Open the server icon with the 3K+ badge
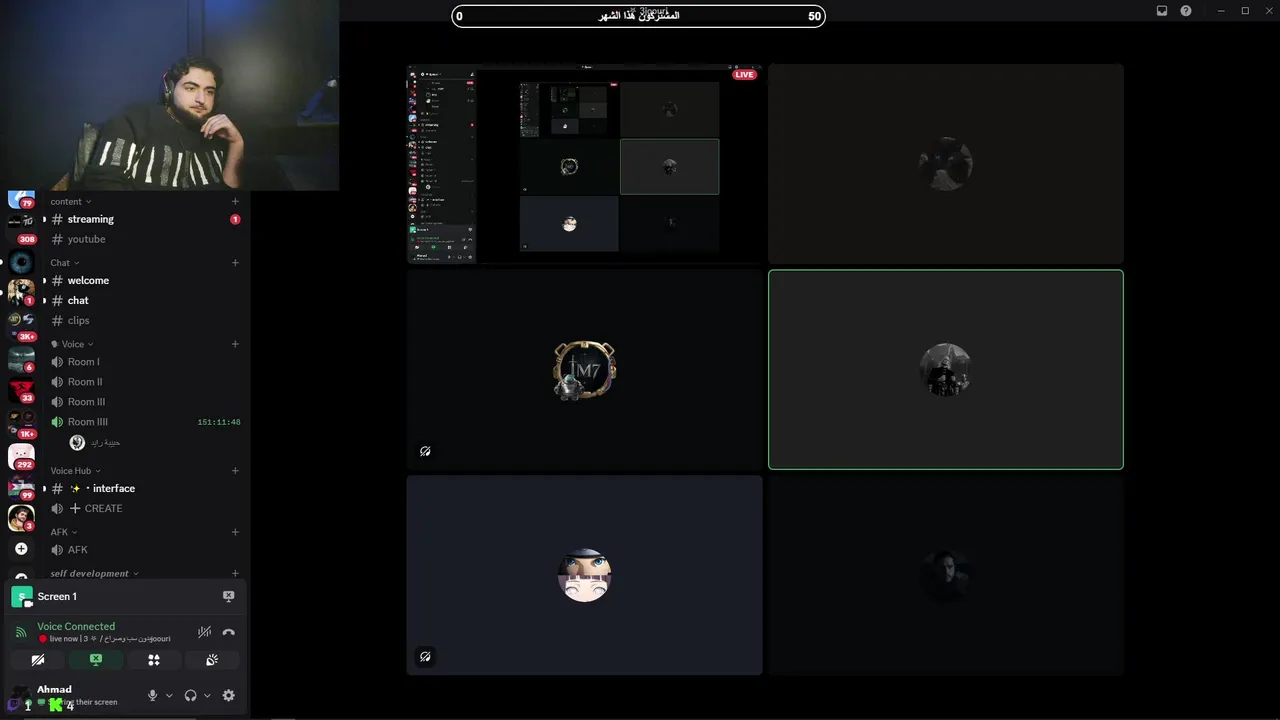Screen dimensions: 1280x720 point(21,327)
